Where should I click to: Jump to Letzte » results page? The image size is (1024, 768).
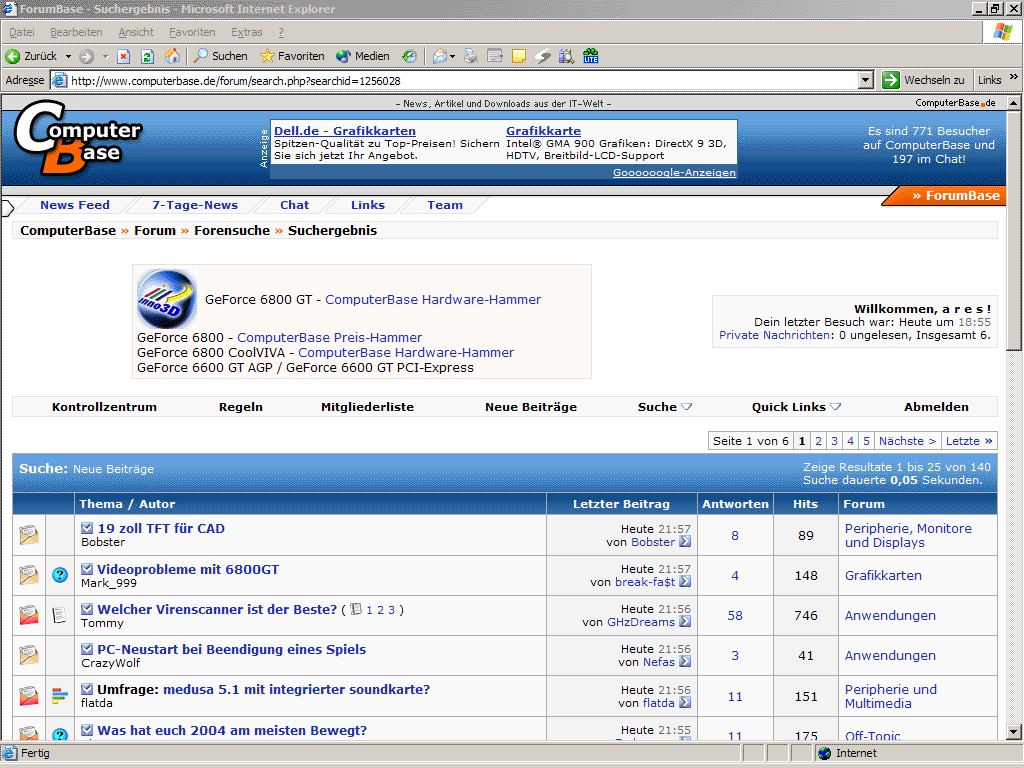click(969, 441)
